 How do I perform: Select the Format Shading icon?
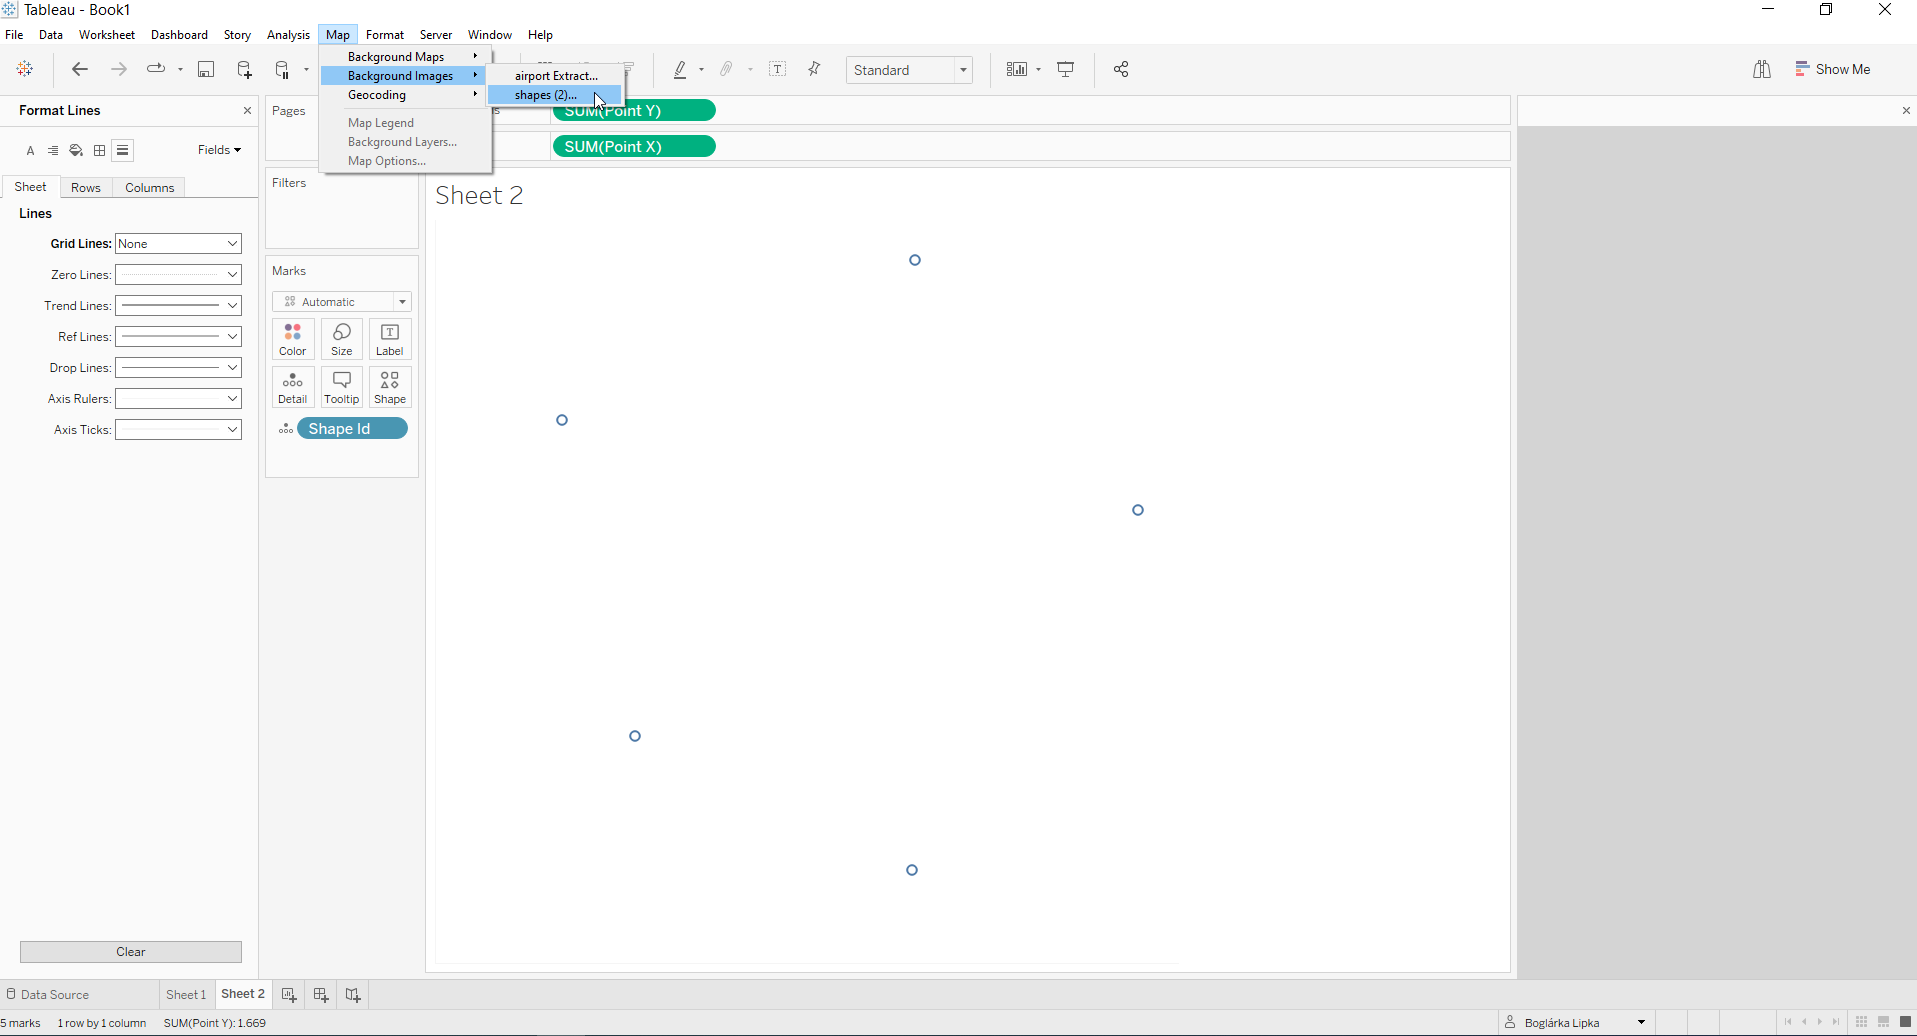76,151
